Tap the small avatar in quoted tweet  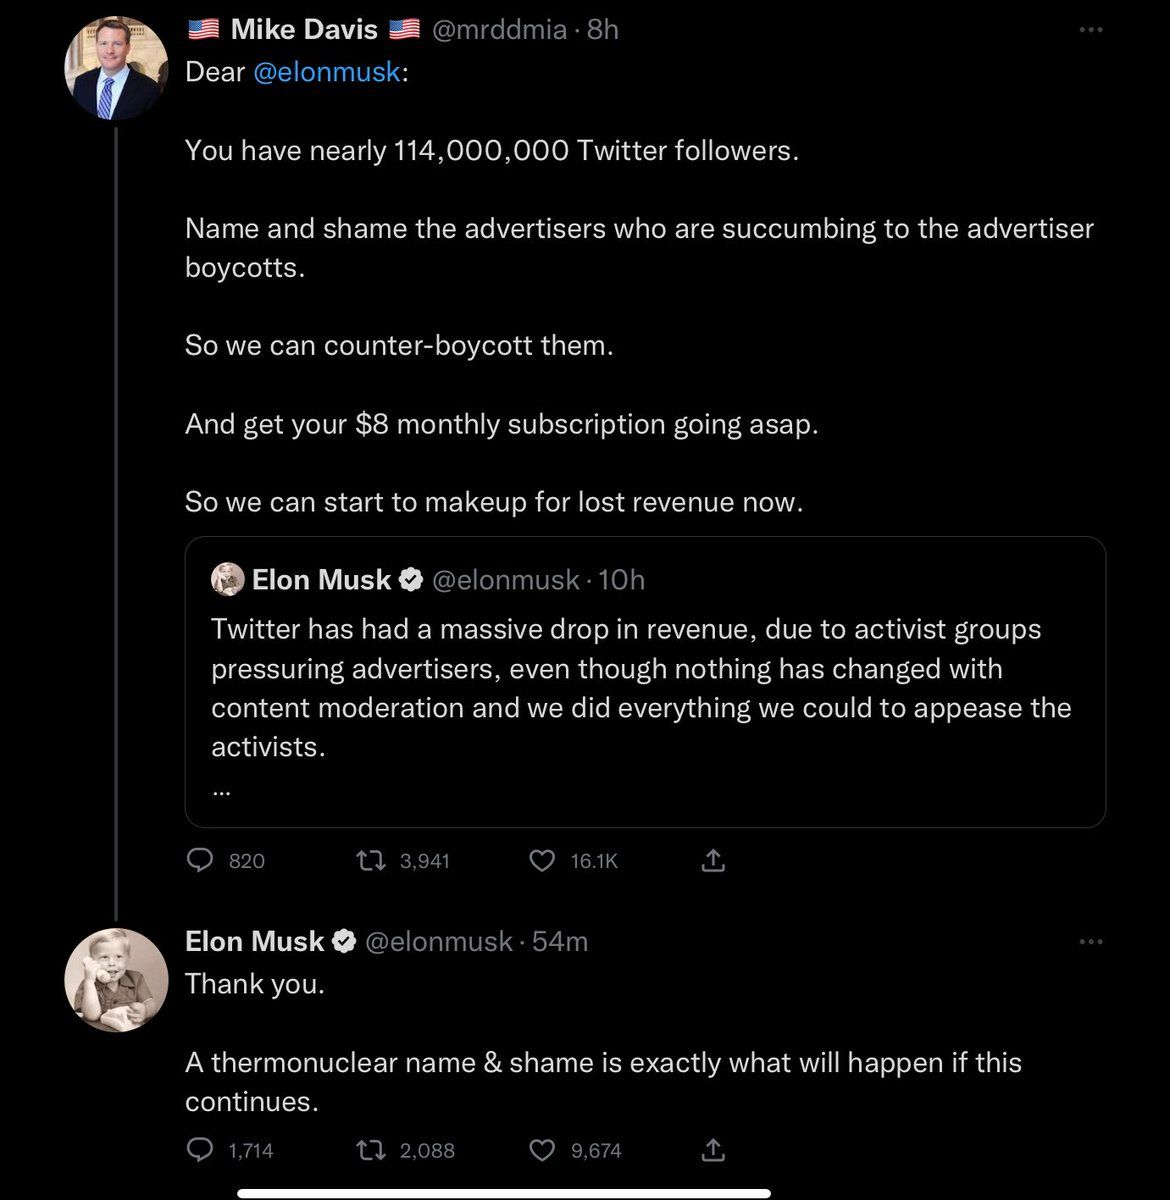pyautogui.click(x=228, y=579)
